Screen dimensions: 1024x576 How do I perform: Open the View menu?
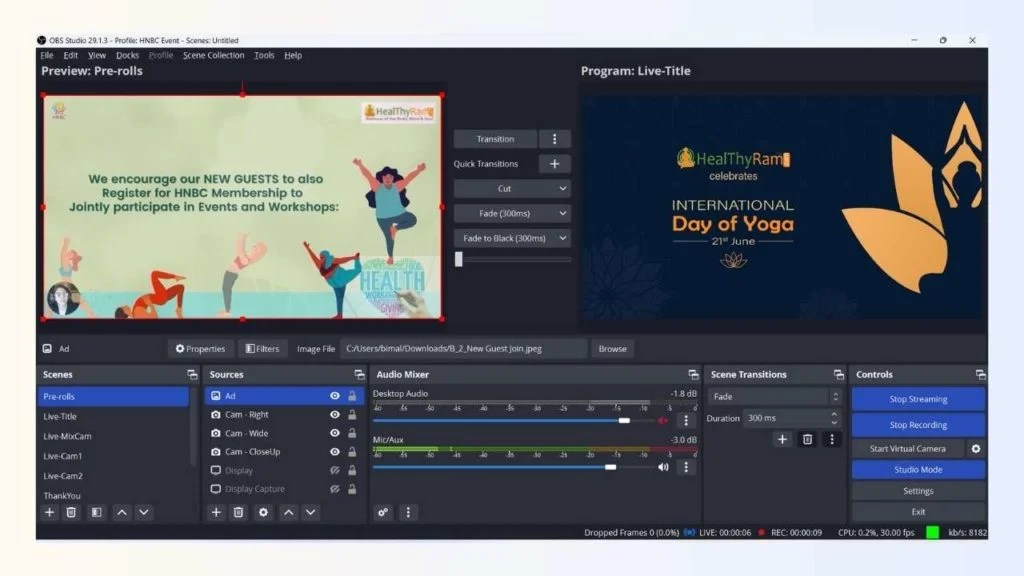coord(97,56)
